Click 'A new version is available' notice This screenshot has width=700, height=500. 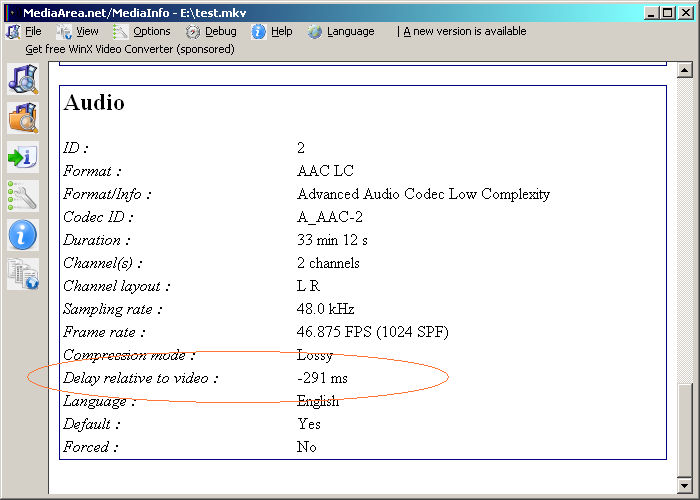465,31
